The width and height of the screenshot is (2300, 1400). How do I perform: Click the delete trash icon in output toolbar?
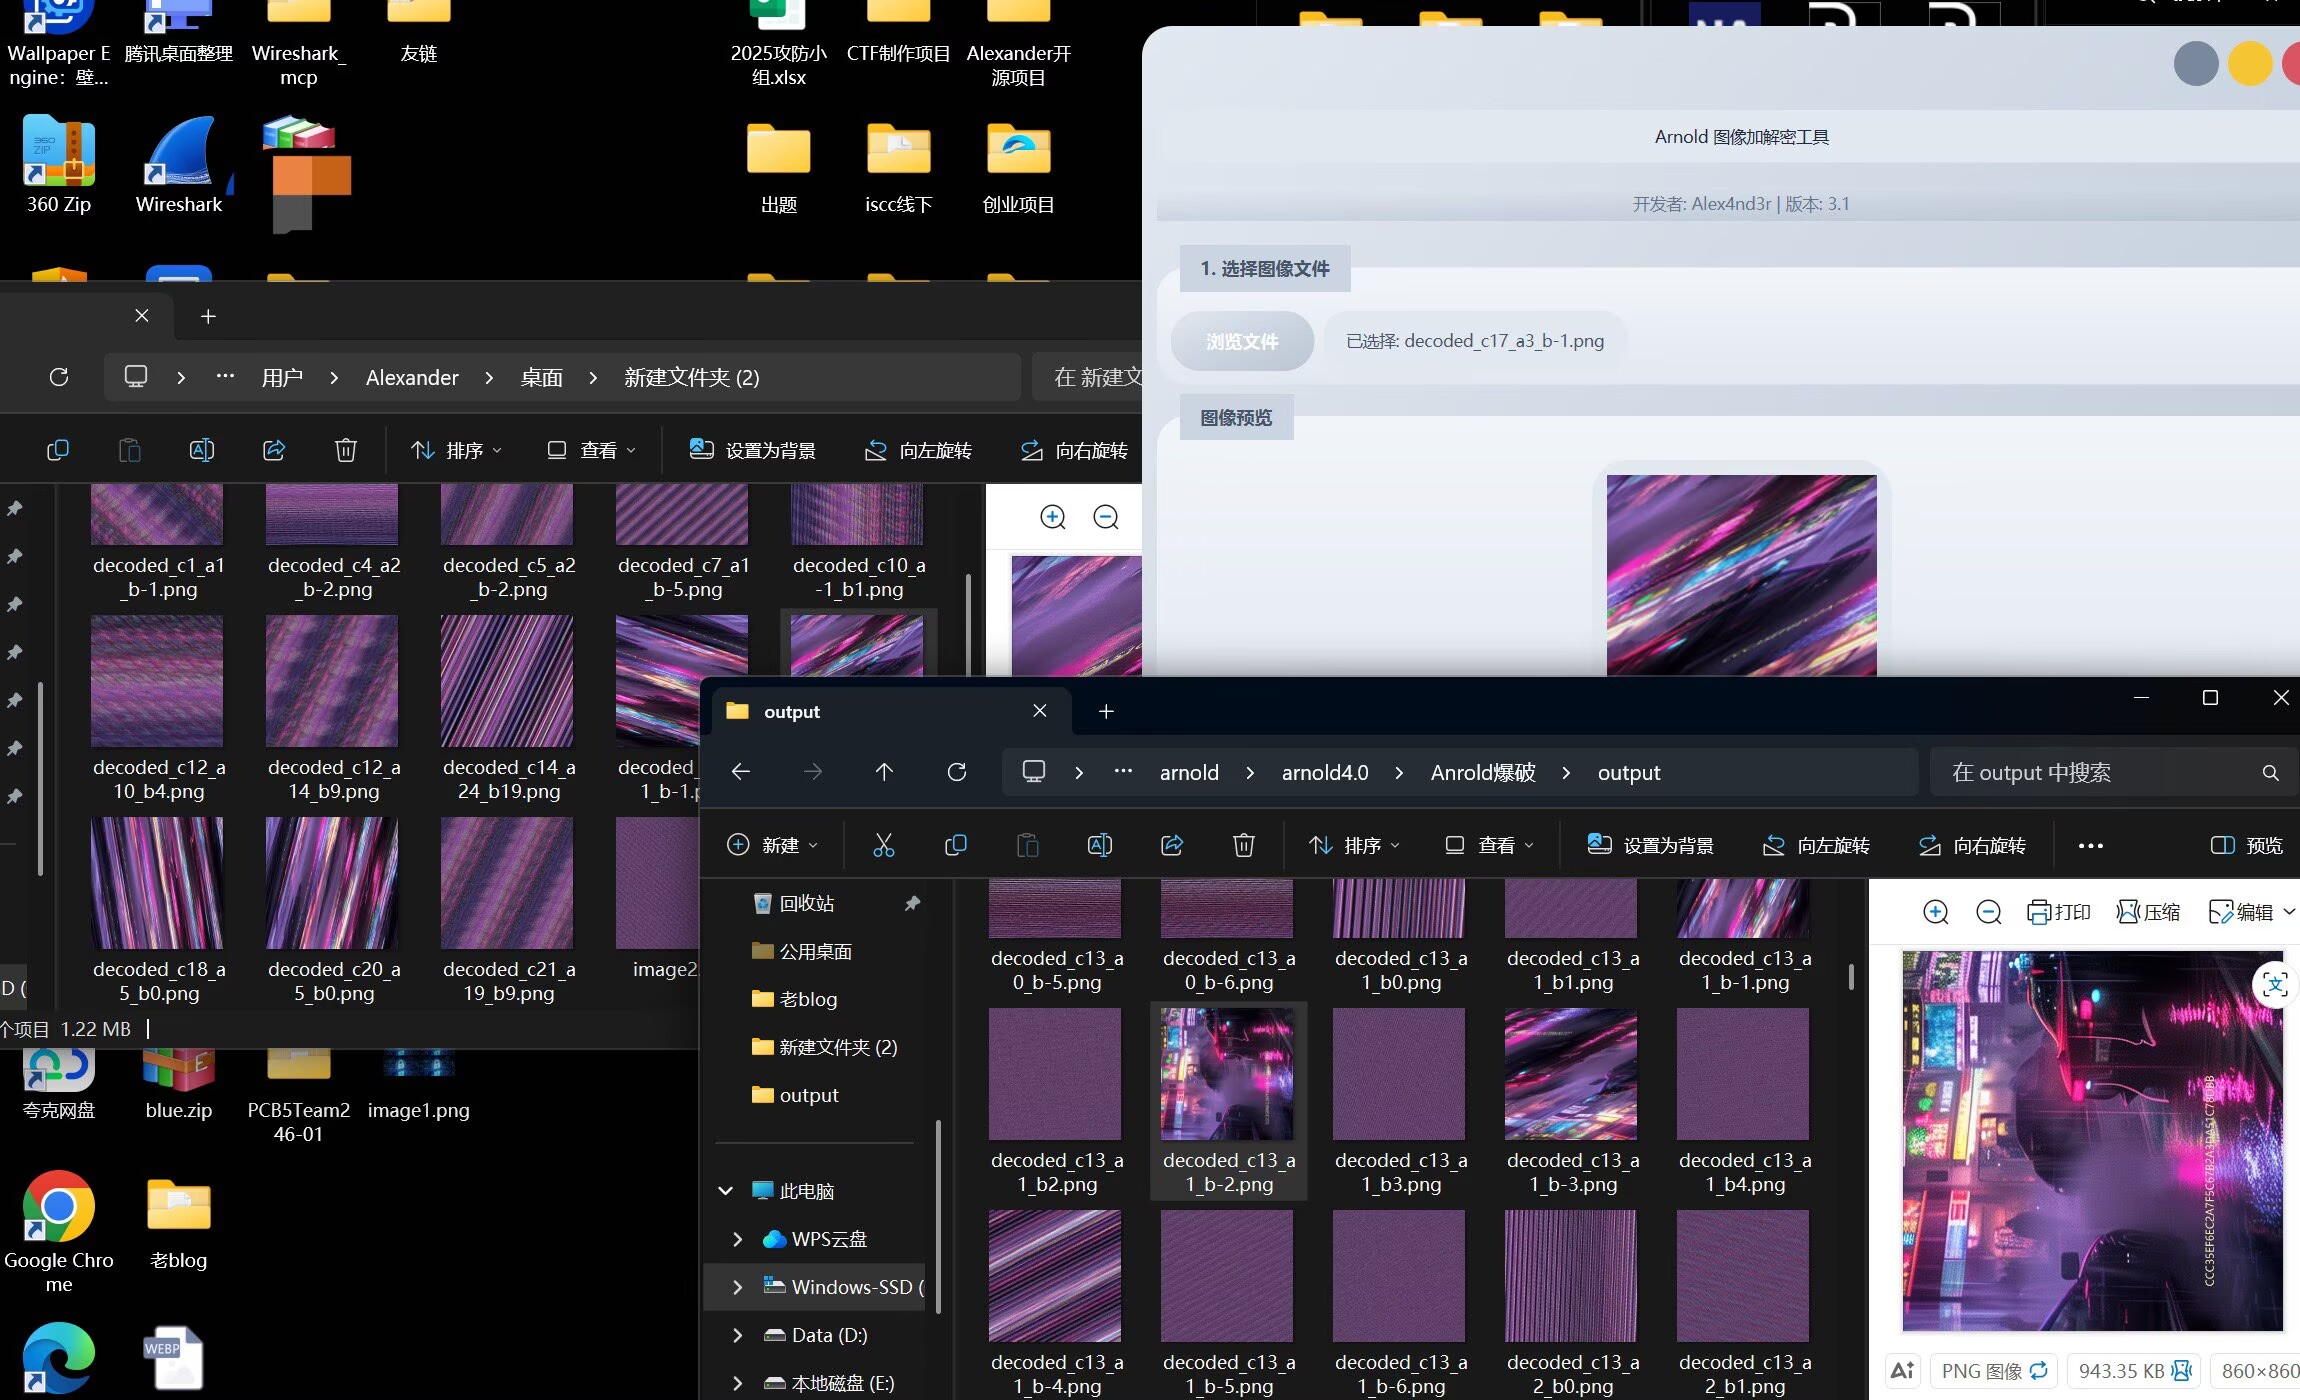1243,845
